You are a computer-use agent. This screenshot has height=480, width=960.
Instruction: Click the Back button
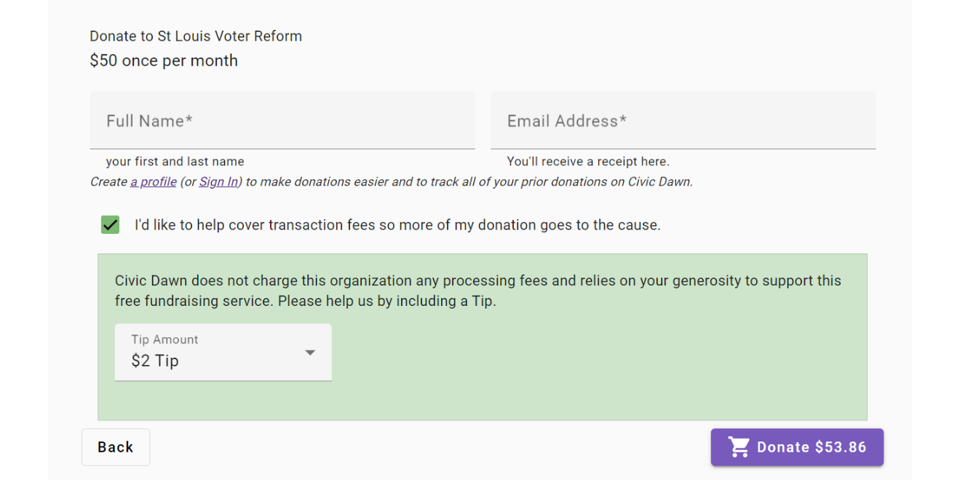pos(116,447)
